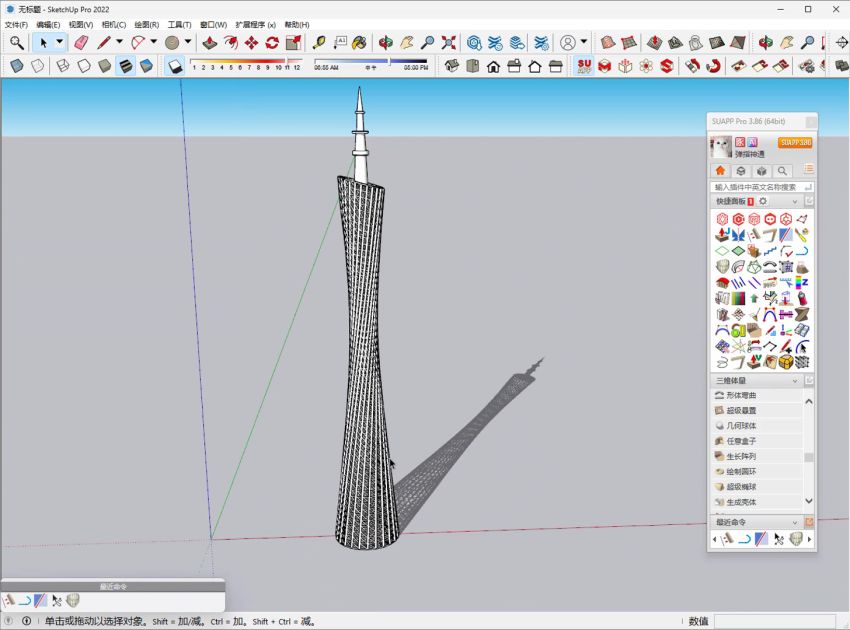The height and width of the screenshot is (630, 850).
Task: Open Pencil tool dropdown arrow
Action: [119, 42]
